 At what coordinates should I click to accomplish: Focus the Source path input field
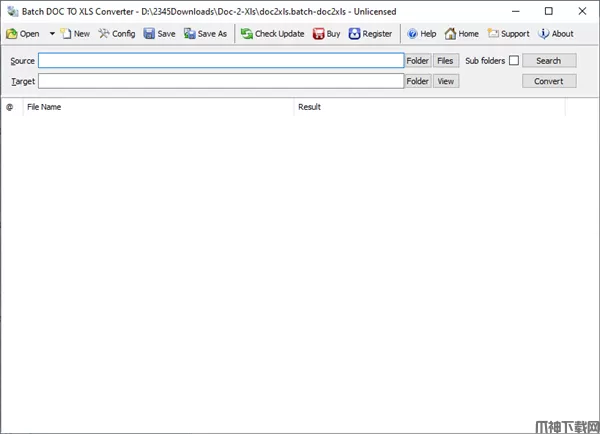221,60
